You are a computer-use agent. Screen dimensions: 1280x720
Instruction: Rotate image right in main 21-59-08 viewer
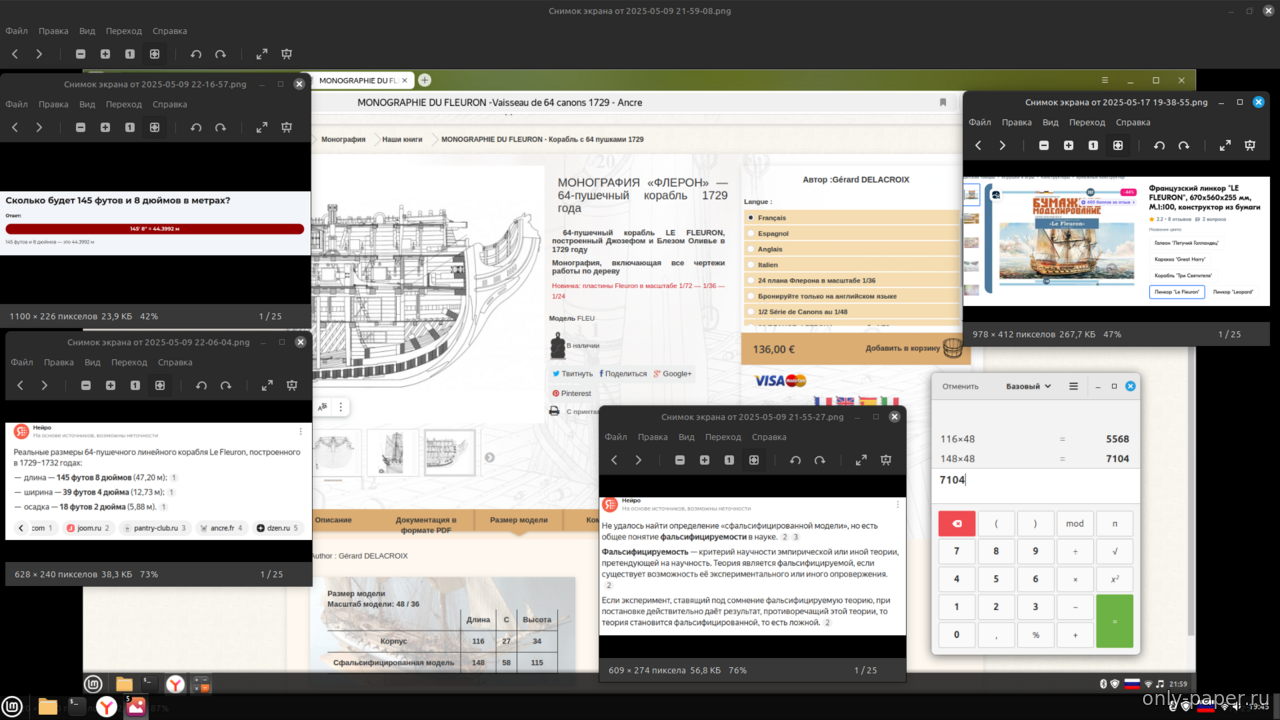pyautogui.click(x=221, y=54)
